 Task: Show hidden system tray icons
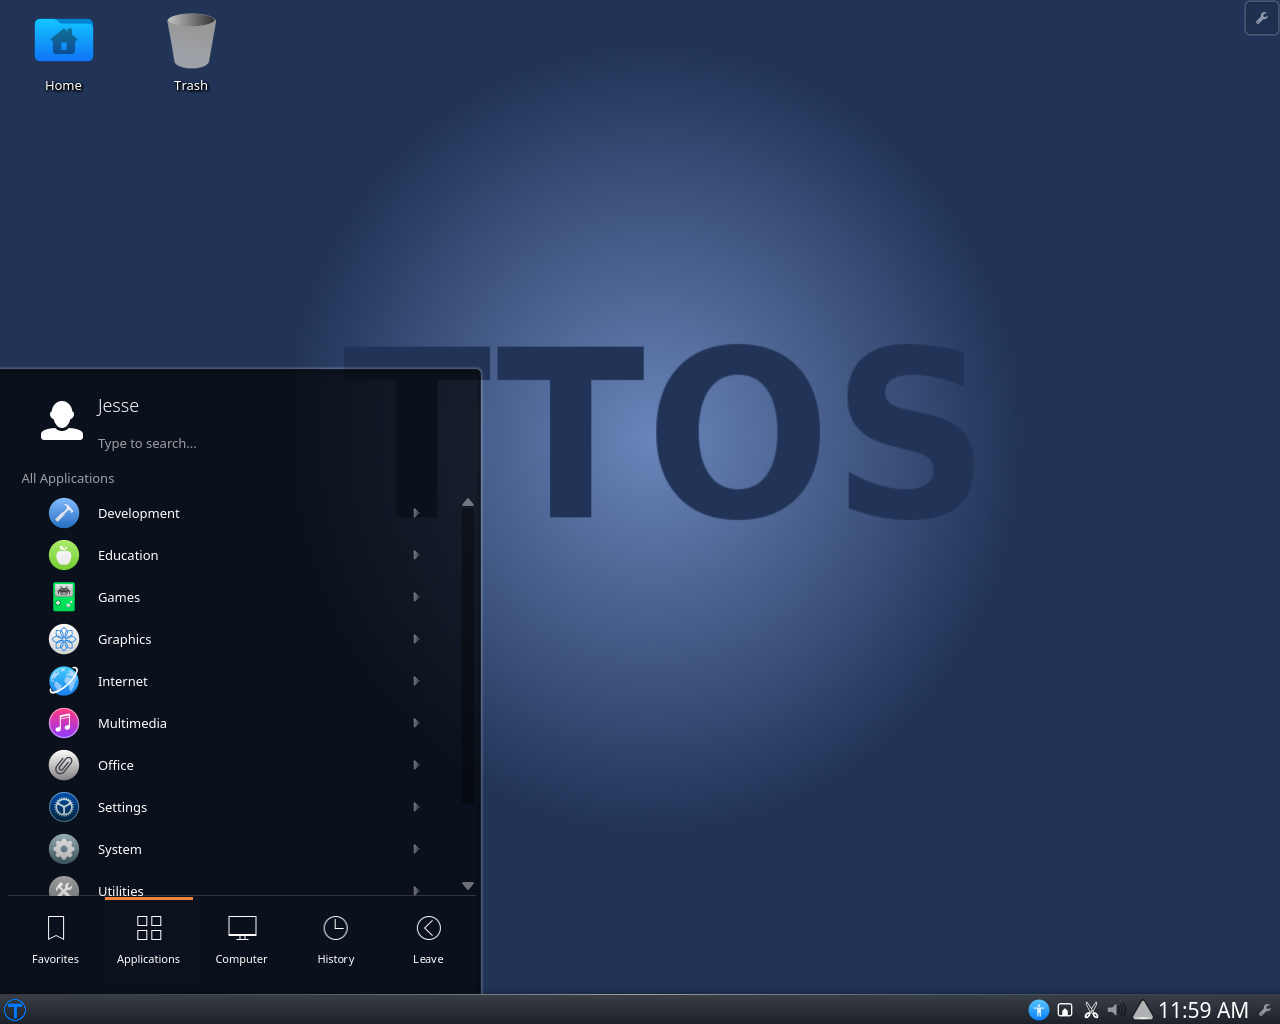1143,1010
